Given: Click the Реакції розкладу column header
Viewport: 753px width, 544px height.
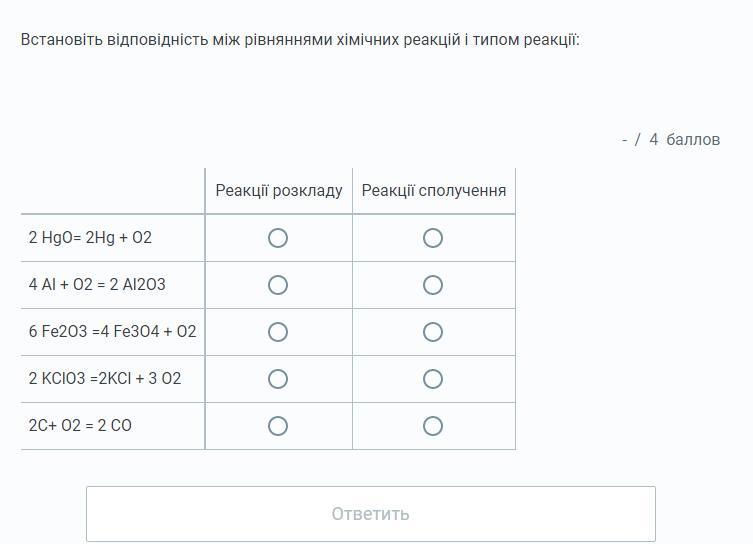Looking at the screenshot, I should [279, 191].
